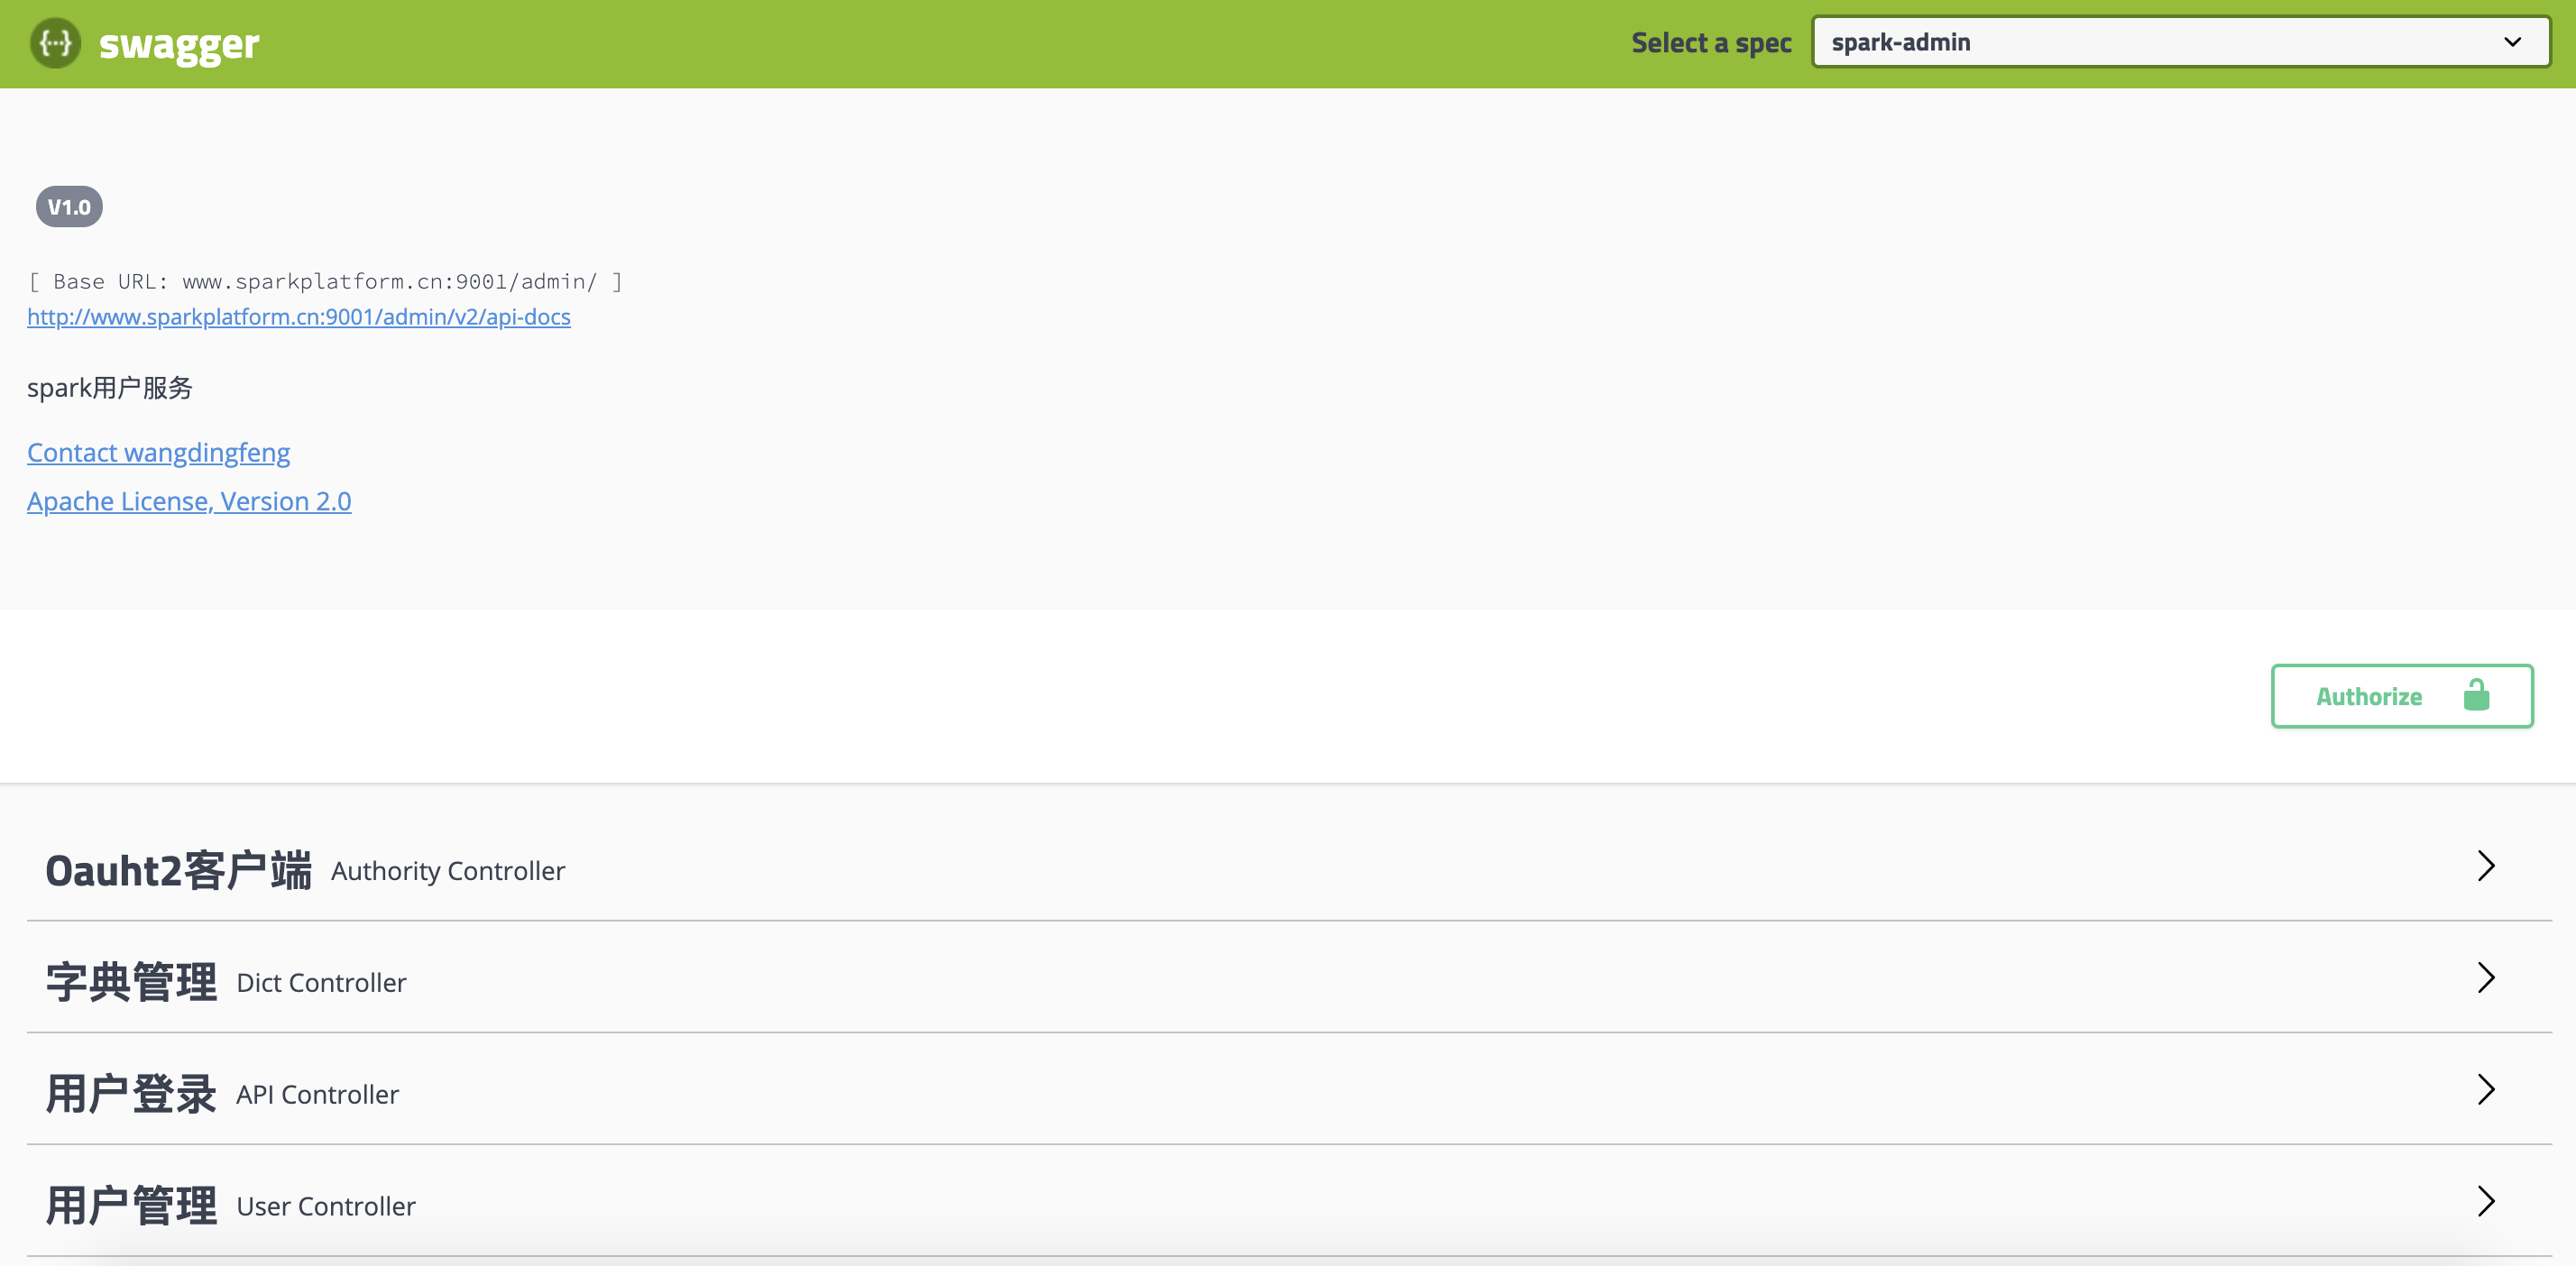The width and height of the screenshot is (2576, 1266).
Task: Open Apache License, Version 2.0 link
Action: (x=189, y=501)
